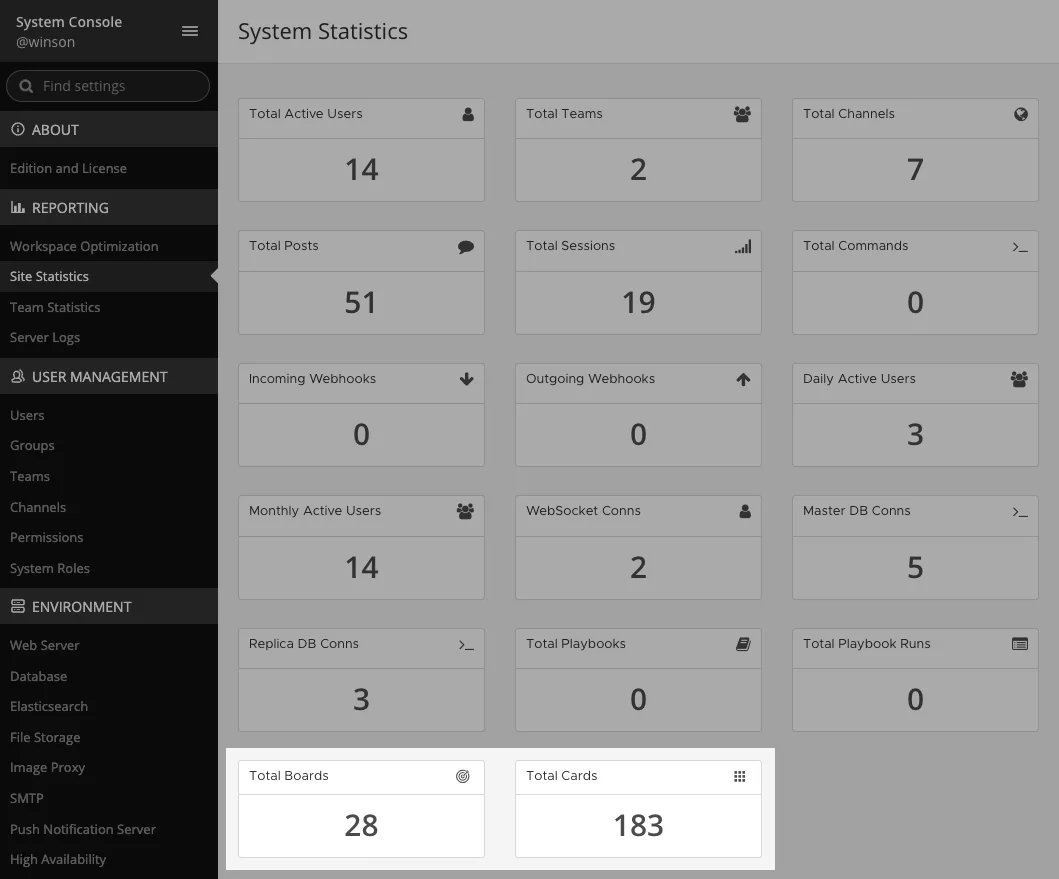Open High Availability settings in sidebar
This screenshot has width=1059, height=879.
57,859
